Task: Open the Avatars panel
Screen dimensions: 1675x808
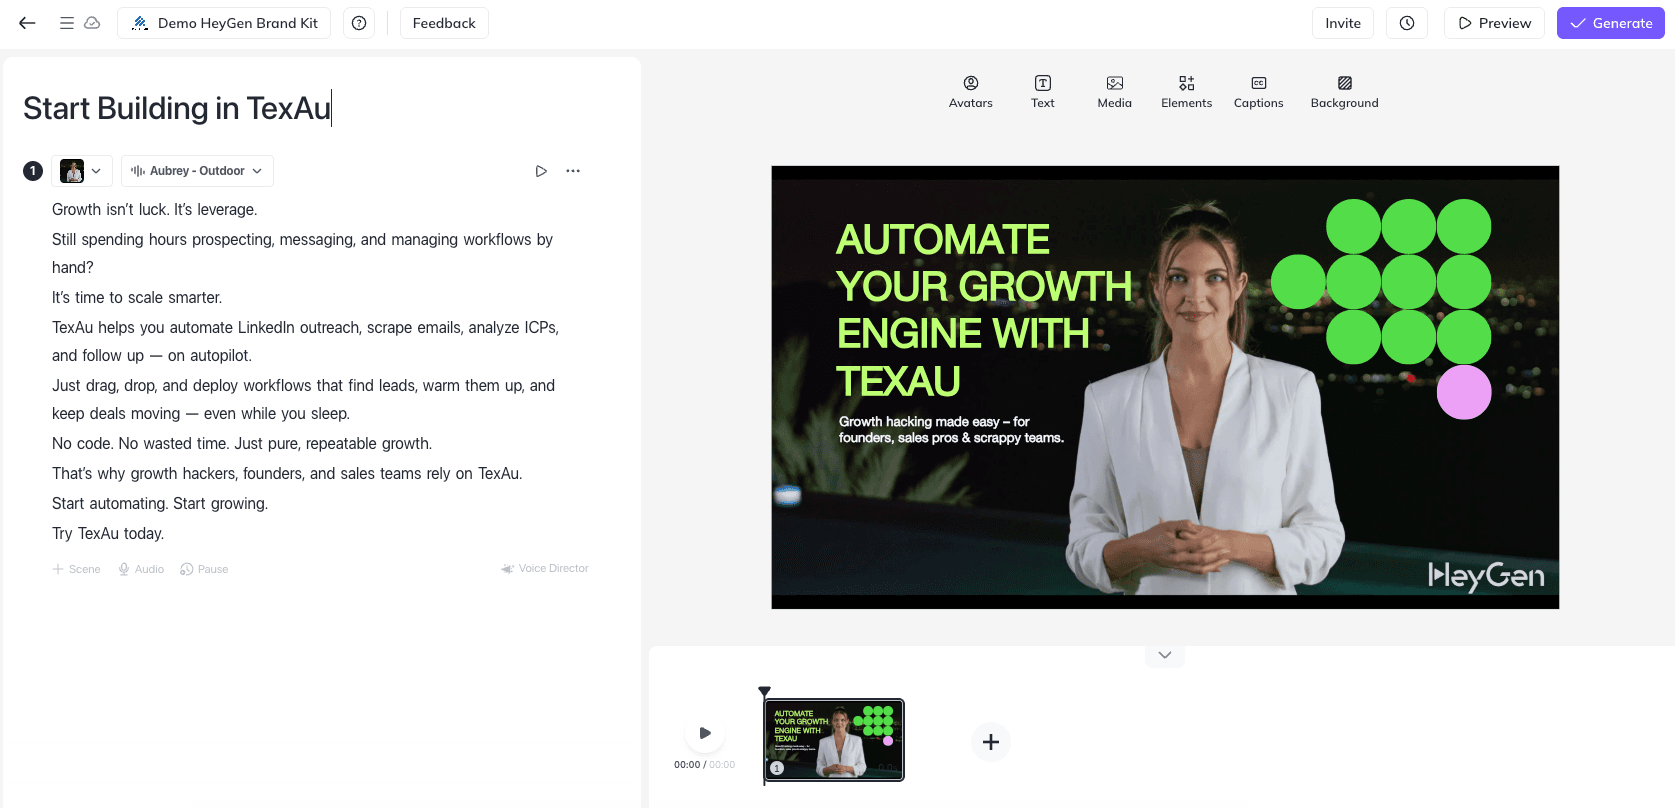Action: coord(970,91)
